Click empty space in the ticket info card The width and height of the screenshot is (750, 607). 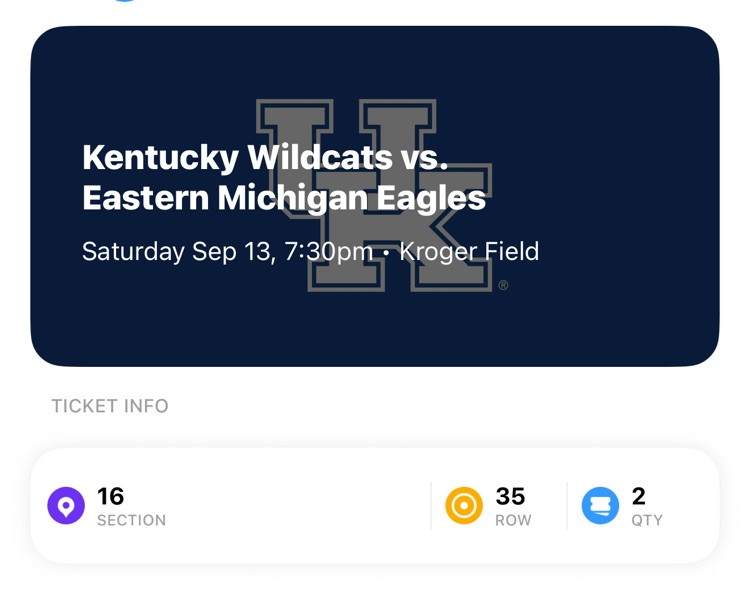coord(297,506)
